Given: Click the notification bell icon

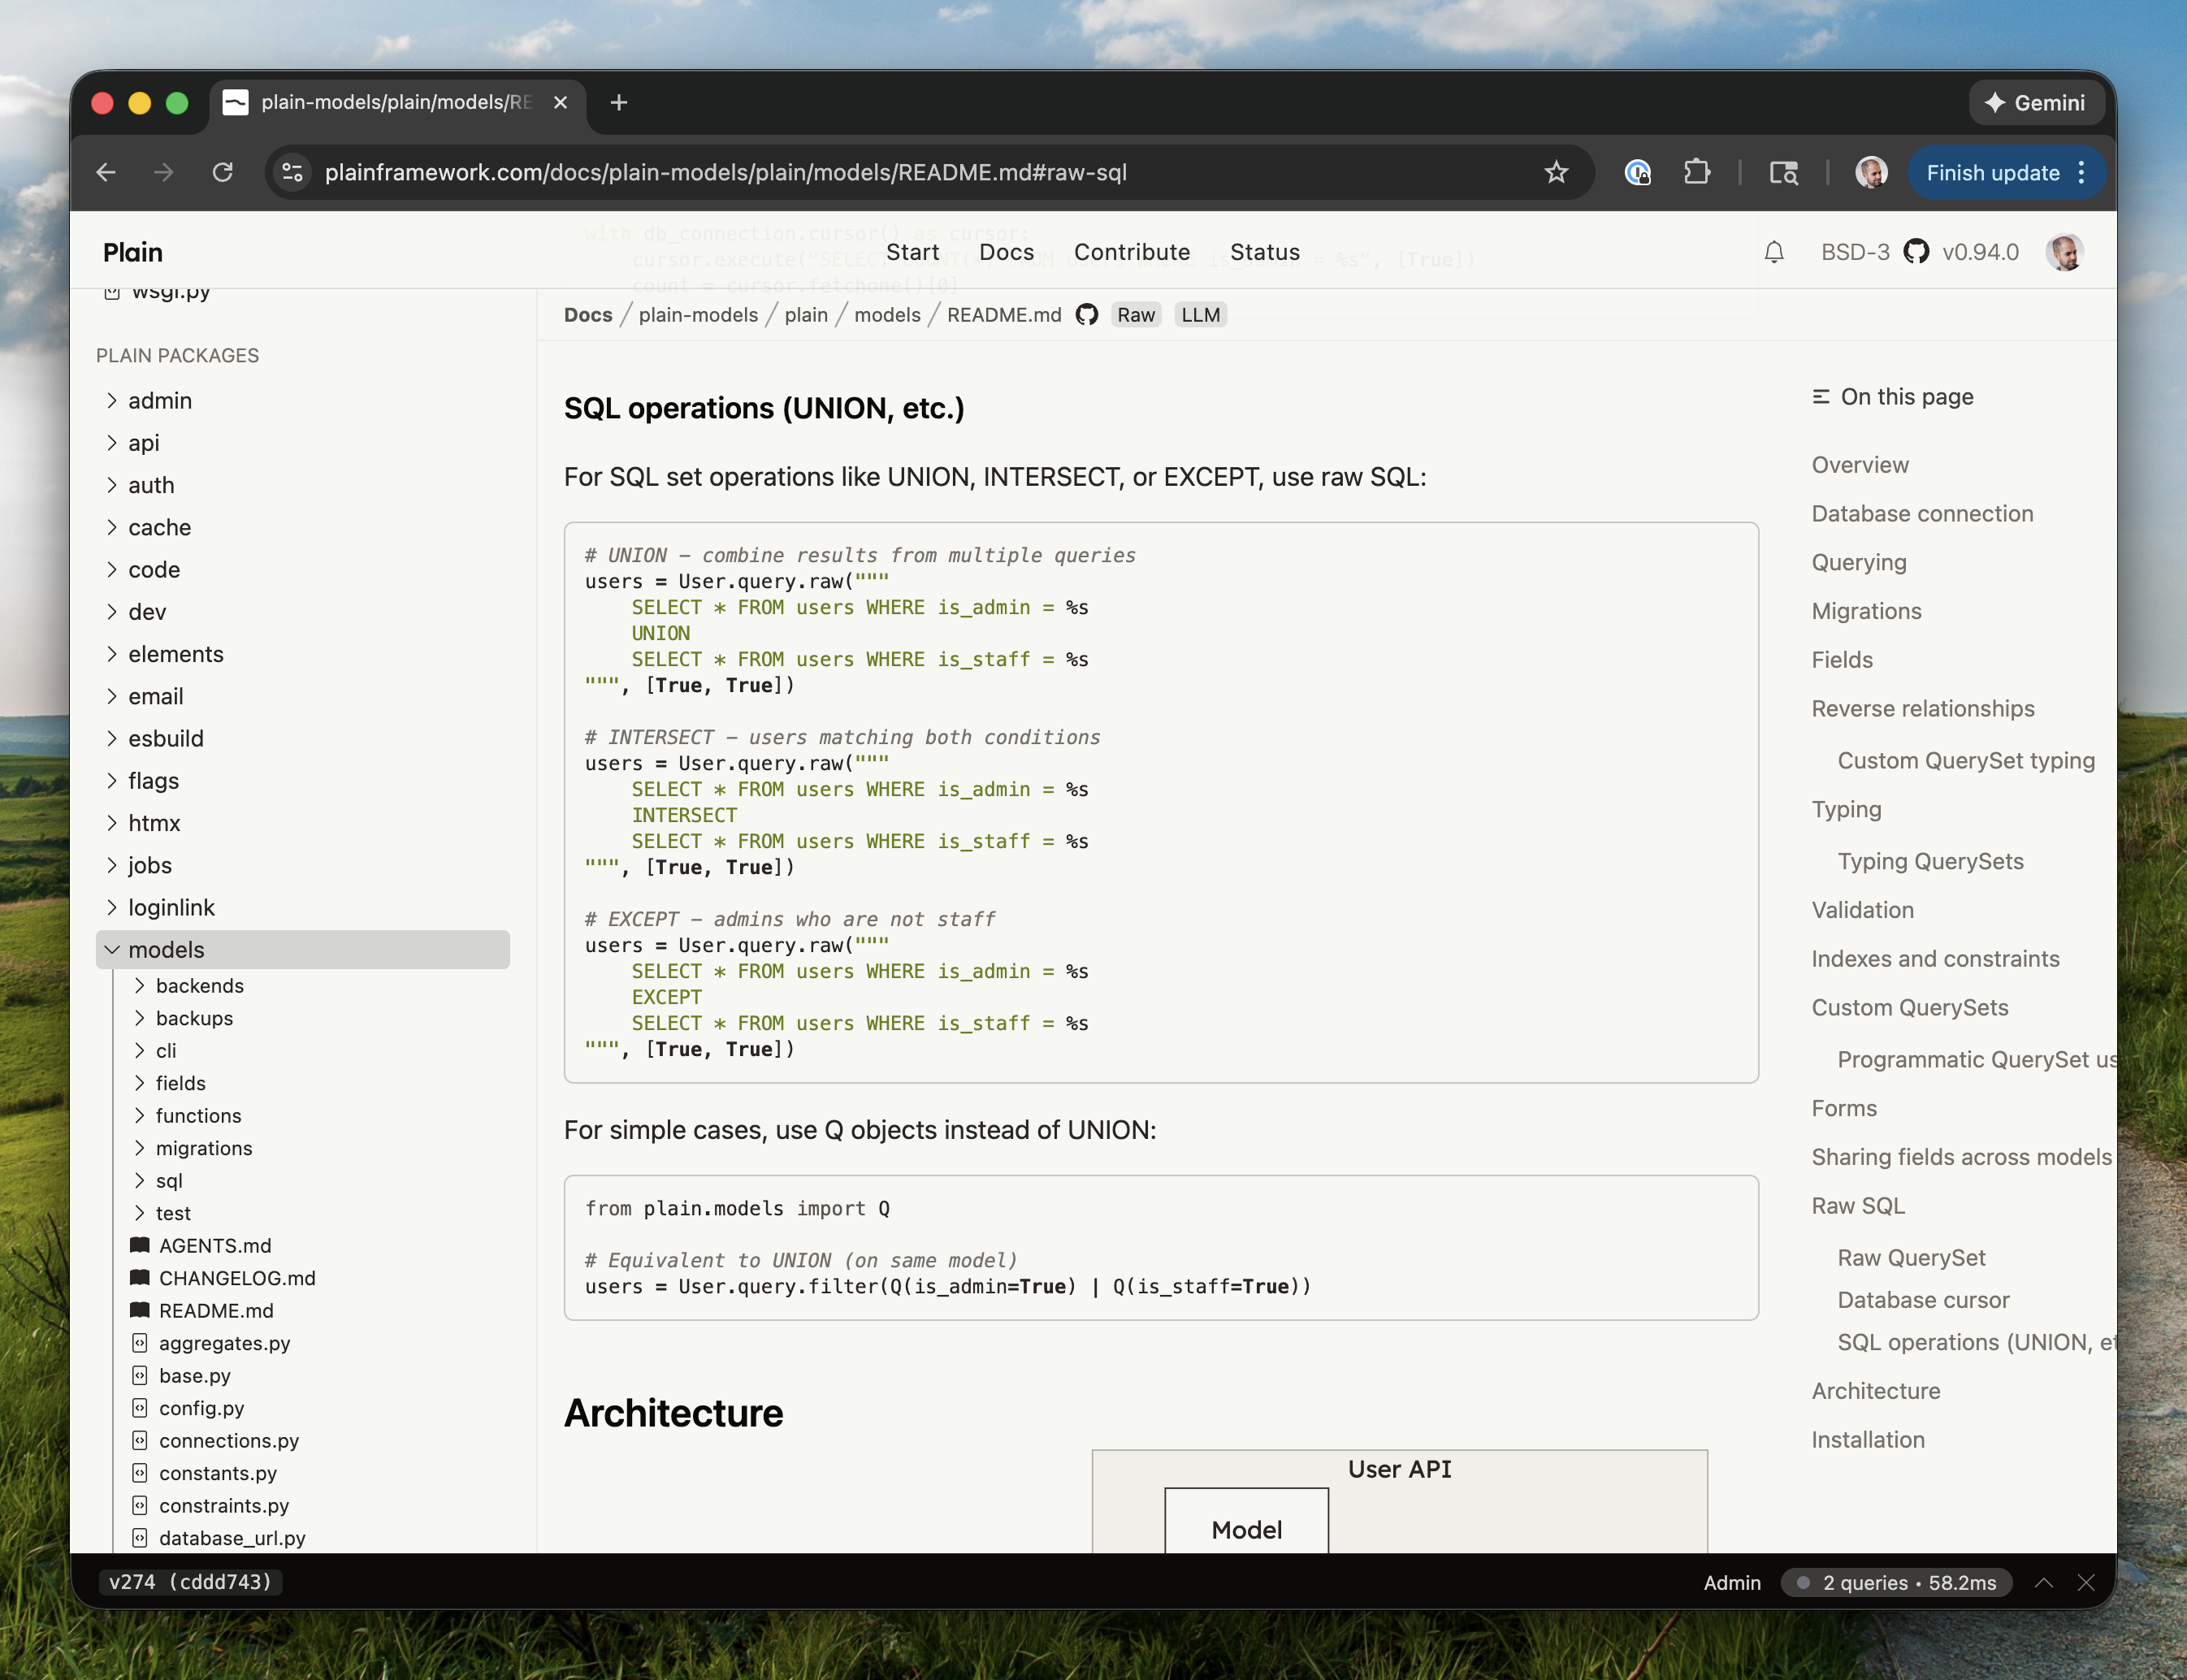Looking at the screenshot, I should (x=1773, y=252).
